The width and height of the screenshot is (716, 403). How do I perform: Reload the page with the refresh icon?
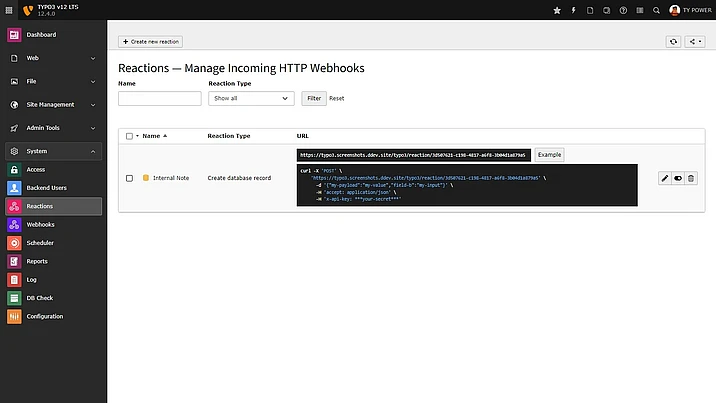[674, 42]
